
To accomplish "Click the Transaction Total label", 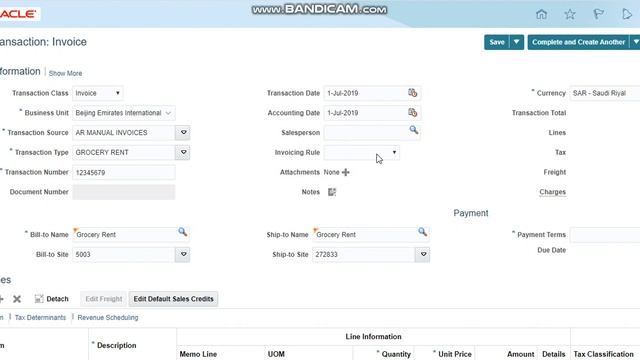I will [539, 113].
